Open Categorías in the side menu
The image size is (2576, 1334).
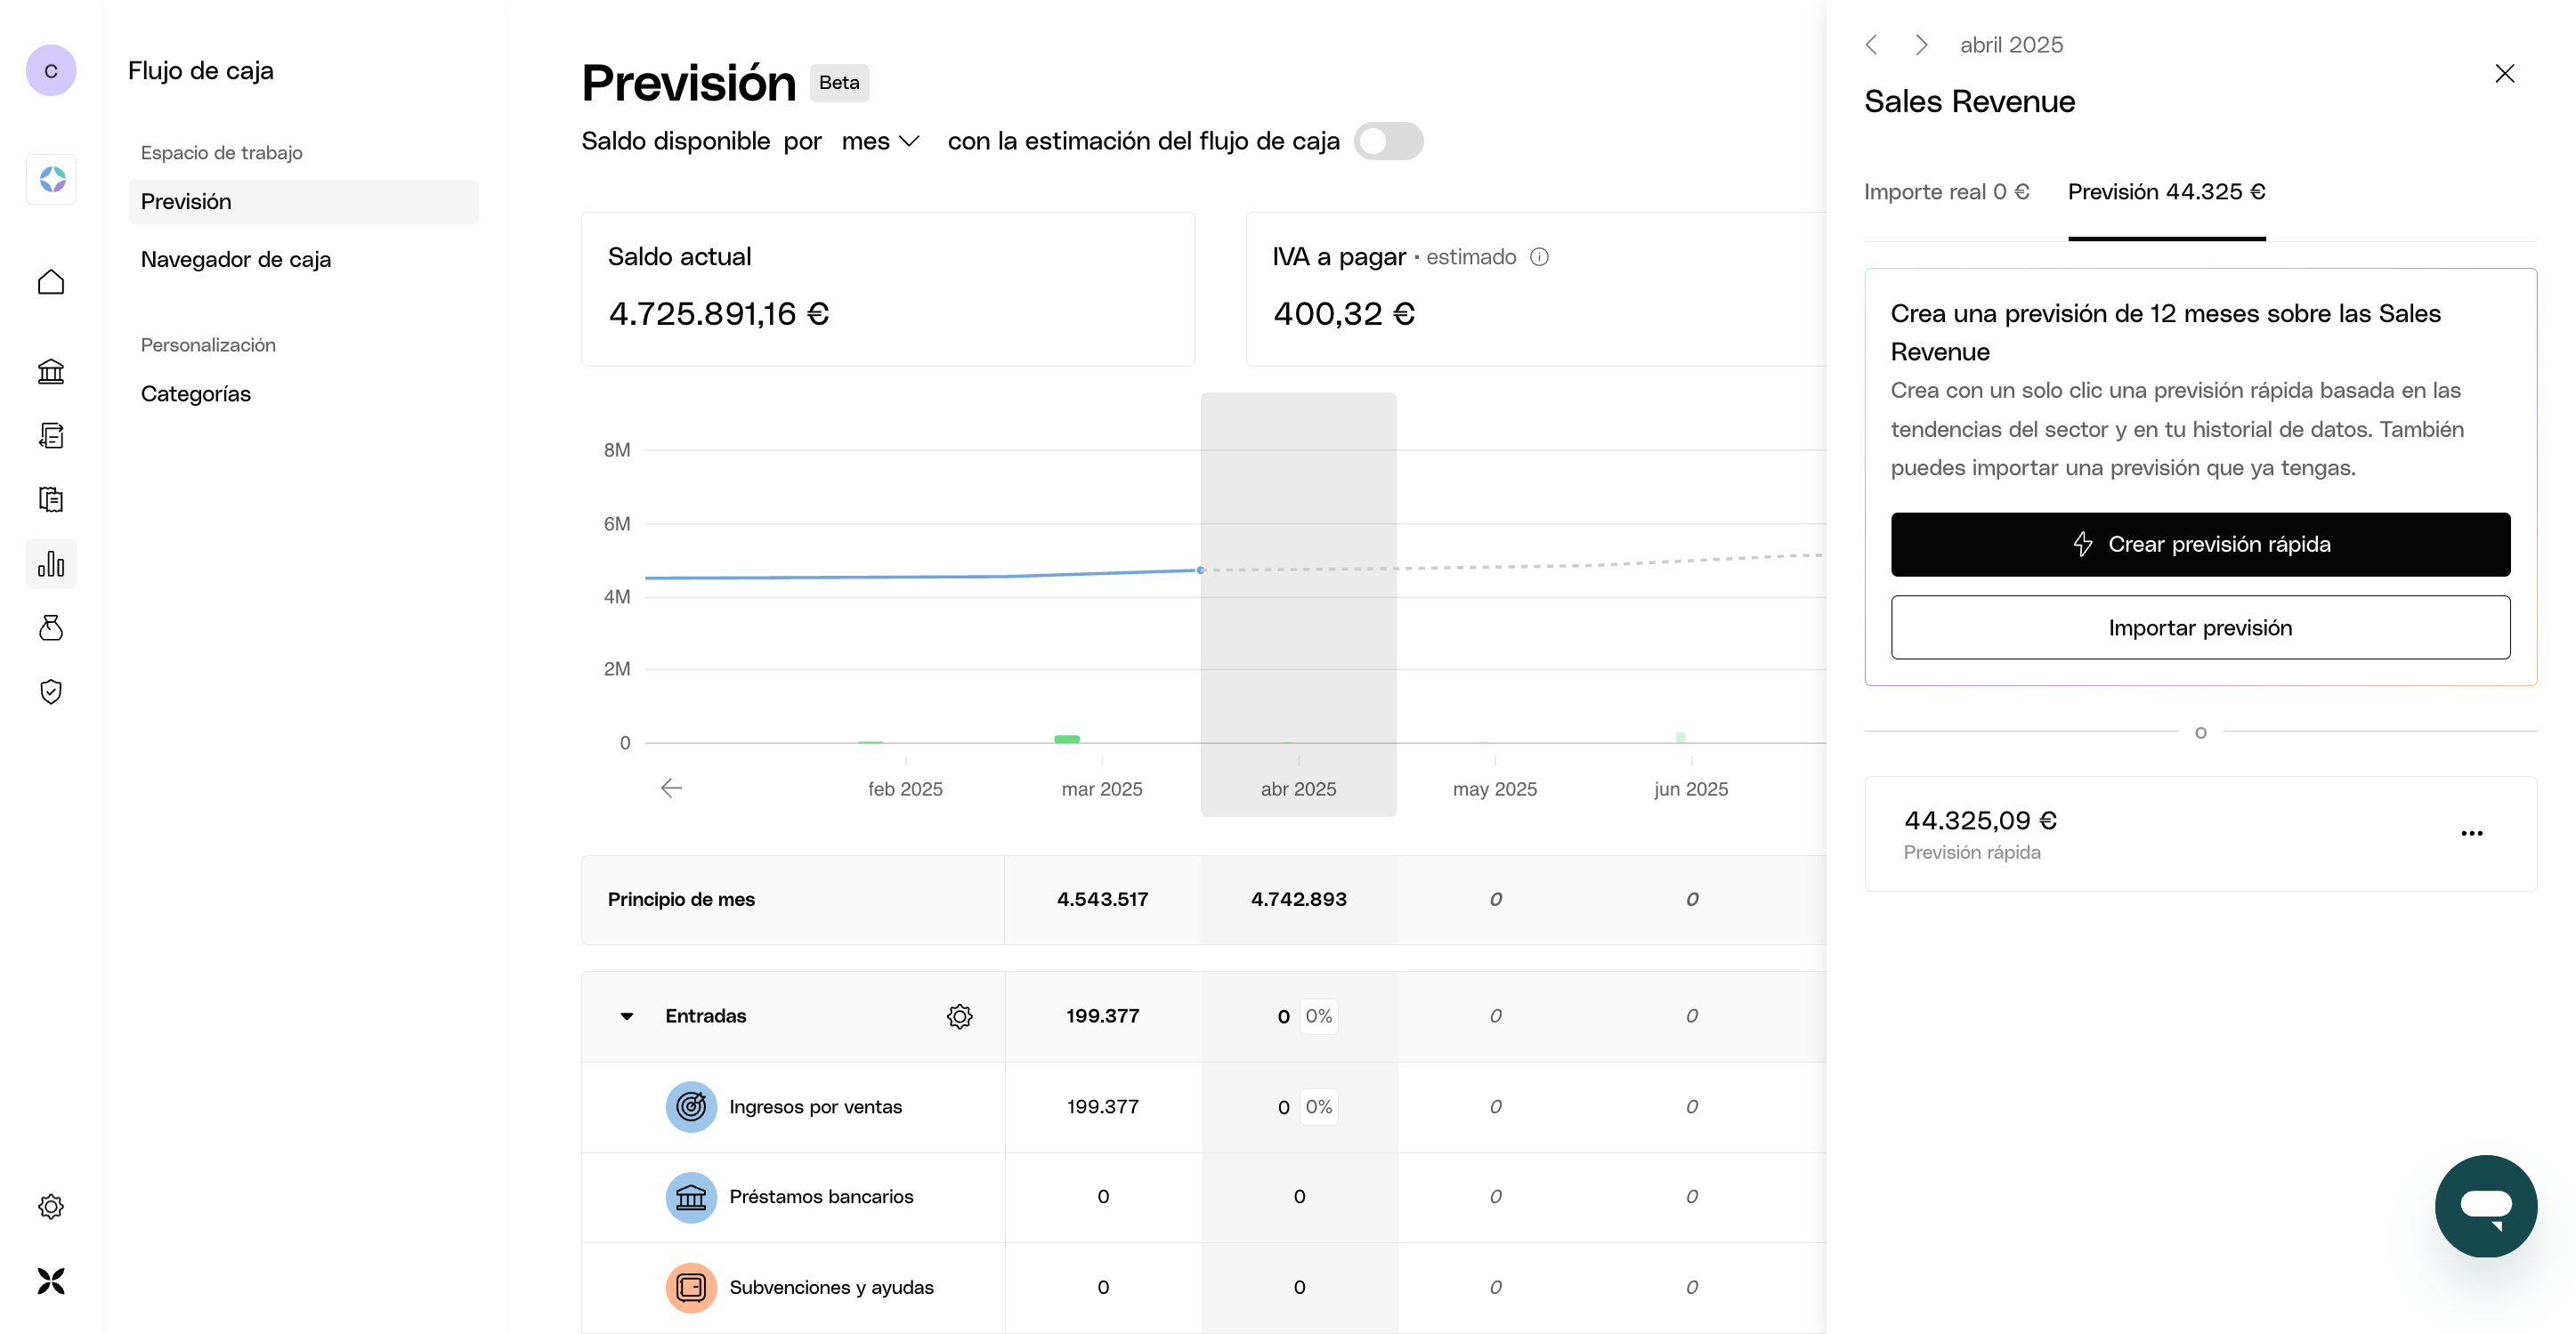tap(196, 394)
